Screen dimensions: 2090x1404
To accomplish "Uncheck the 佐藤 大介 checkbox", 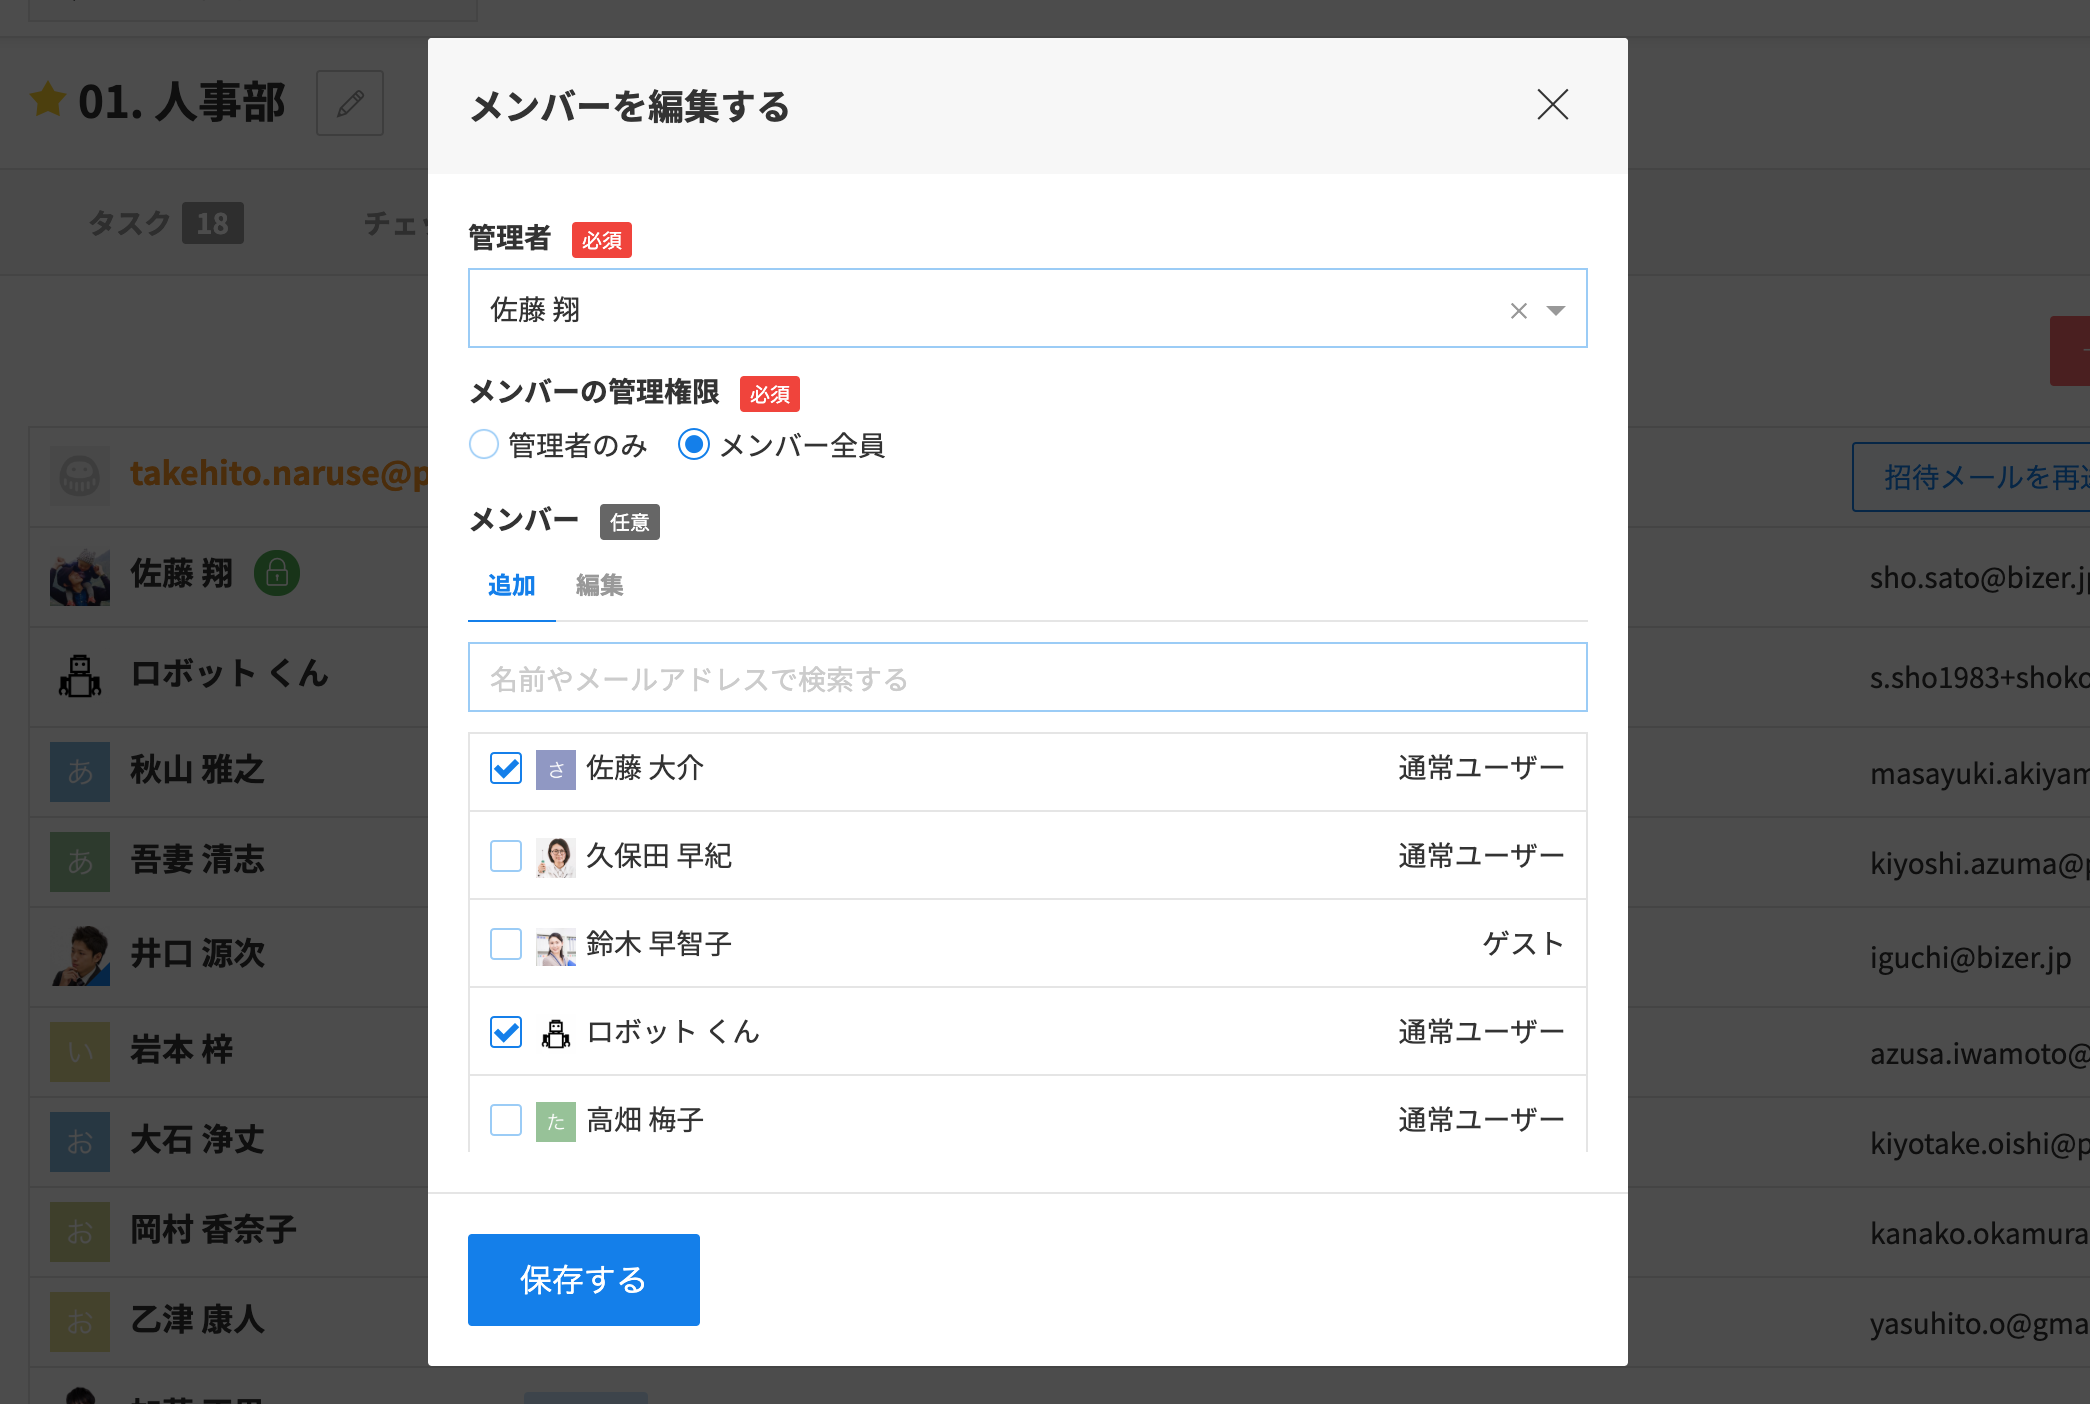I will click(506, 768).
